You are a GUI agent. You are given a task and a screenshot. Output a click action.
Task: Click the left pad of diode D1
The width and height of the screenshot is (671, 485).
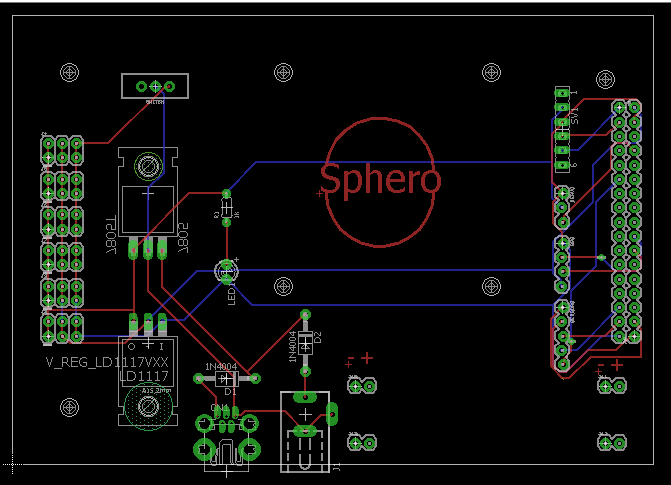(198, 378)
